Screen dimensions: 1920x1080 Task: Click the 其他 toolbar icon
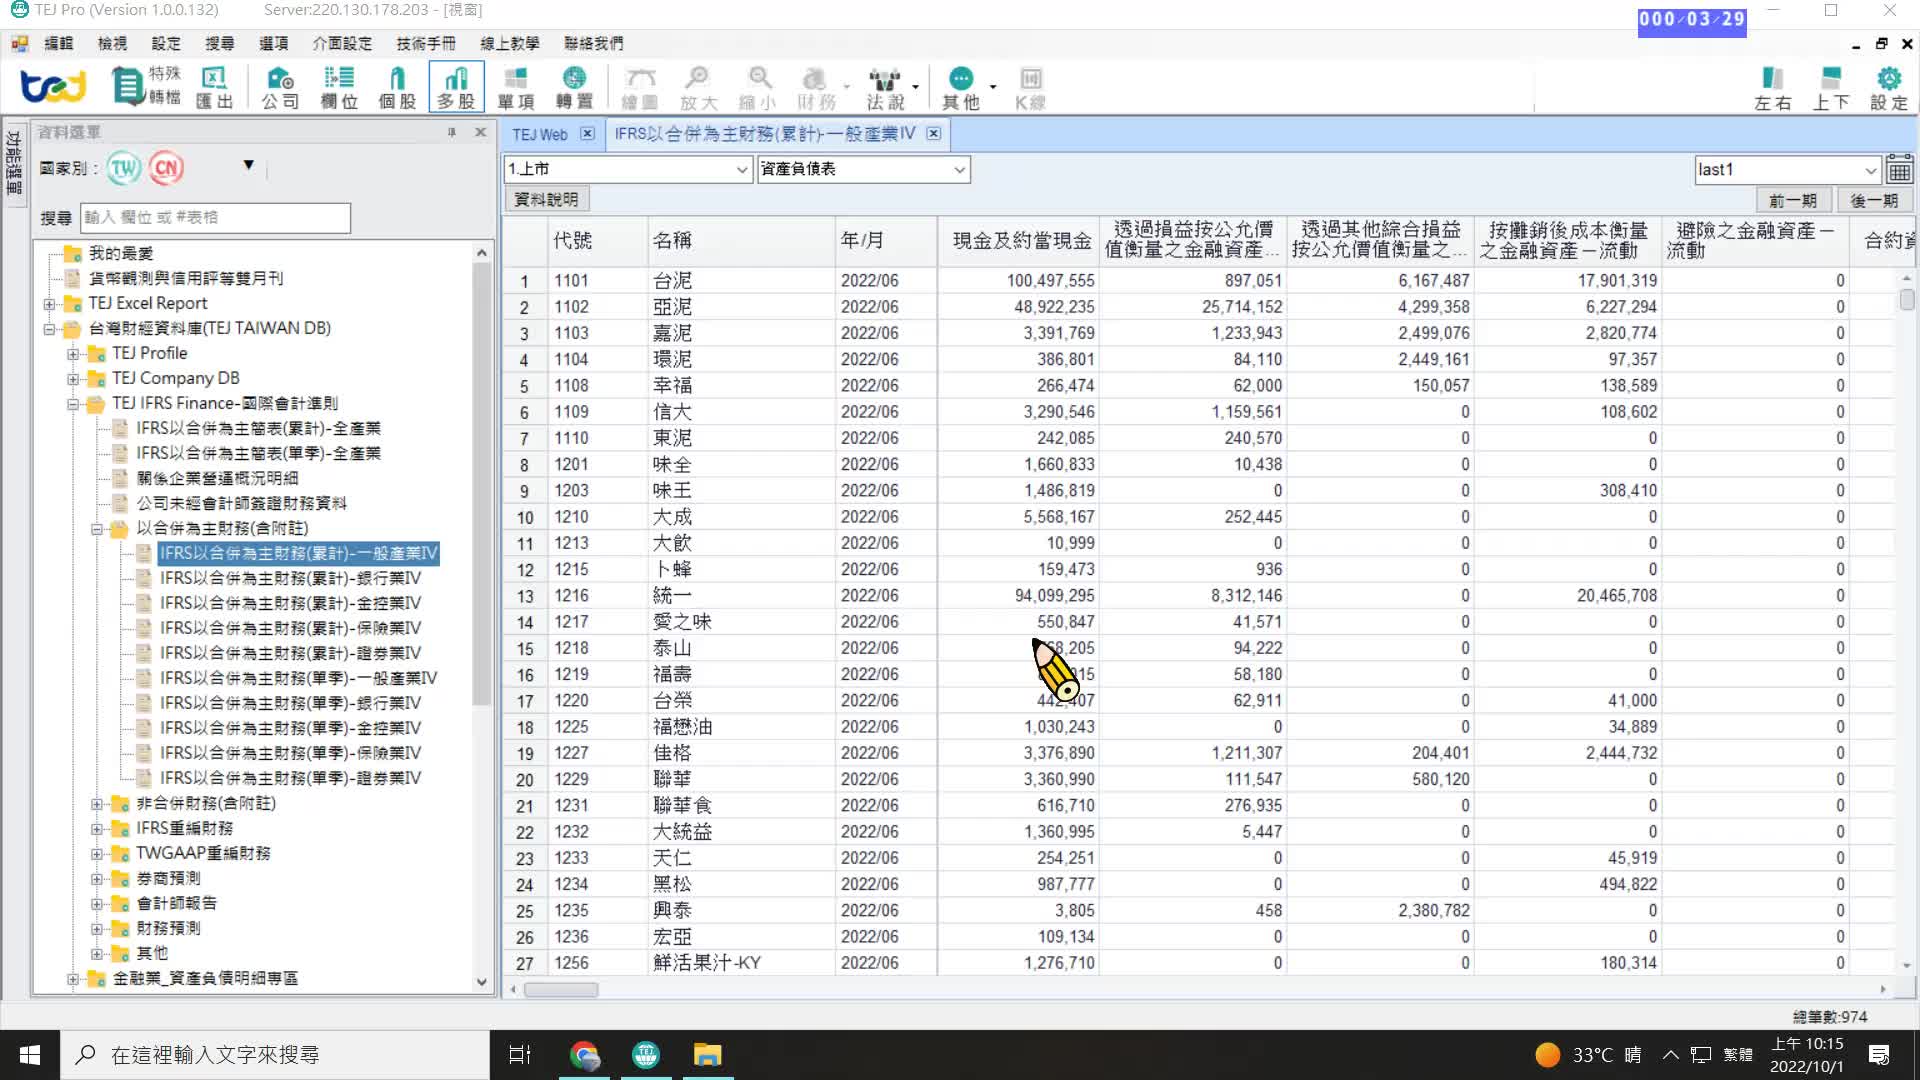[961, 87]
